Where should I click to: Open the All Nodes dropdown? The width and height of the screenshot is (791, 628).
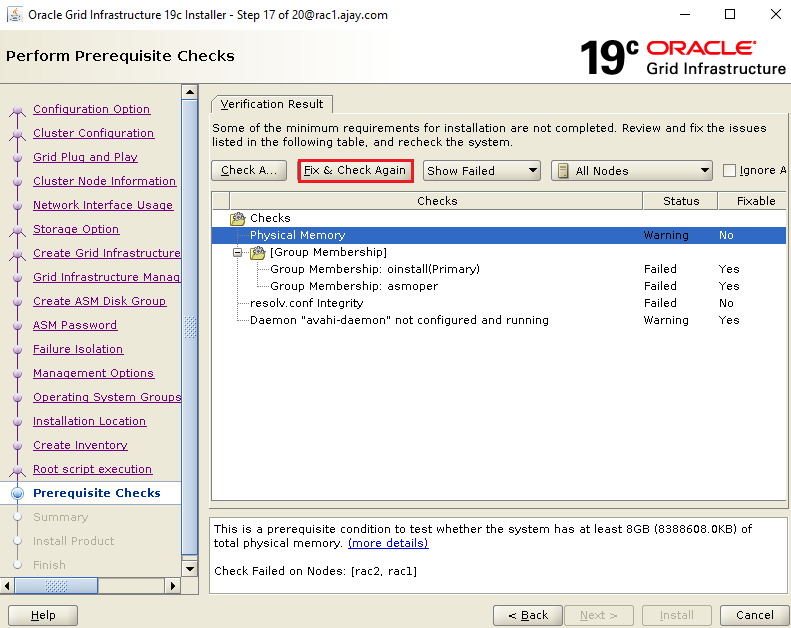pos(632,170)
